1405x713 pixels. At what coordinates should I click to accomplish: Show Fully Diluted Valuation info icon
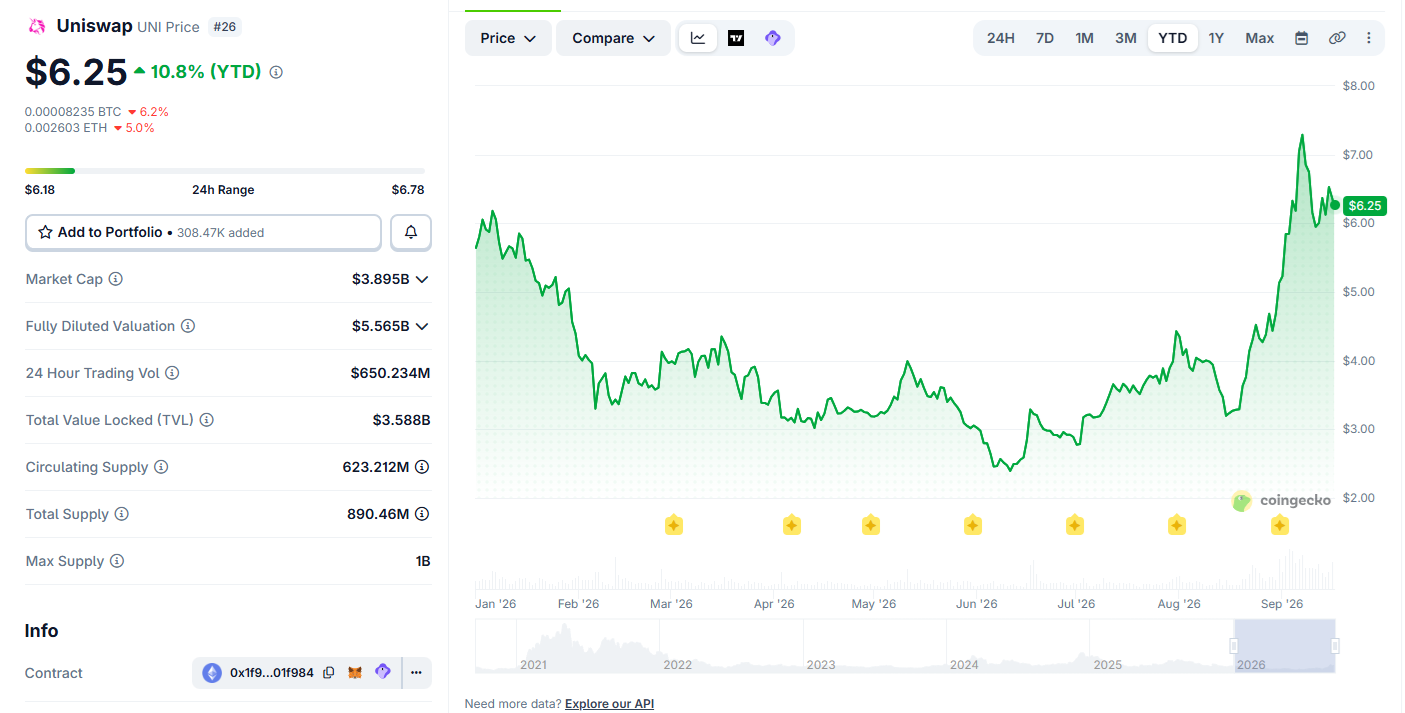187,326
